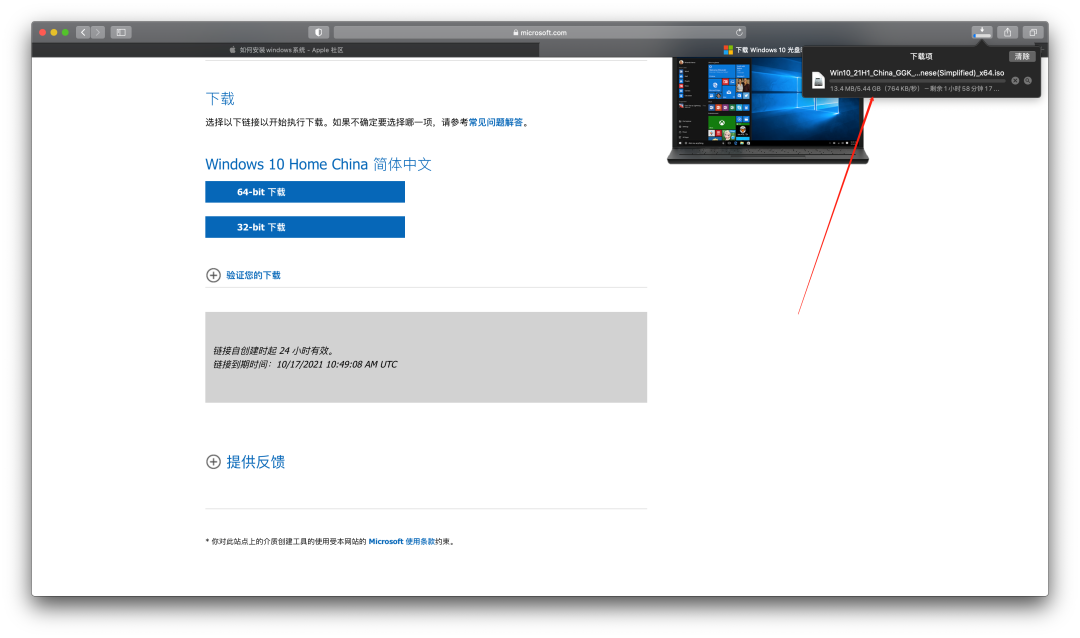Screen dimensions: 1080x638
Task: Click the Win10_21H1_China_GGK file name
Action: point(916,72)
